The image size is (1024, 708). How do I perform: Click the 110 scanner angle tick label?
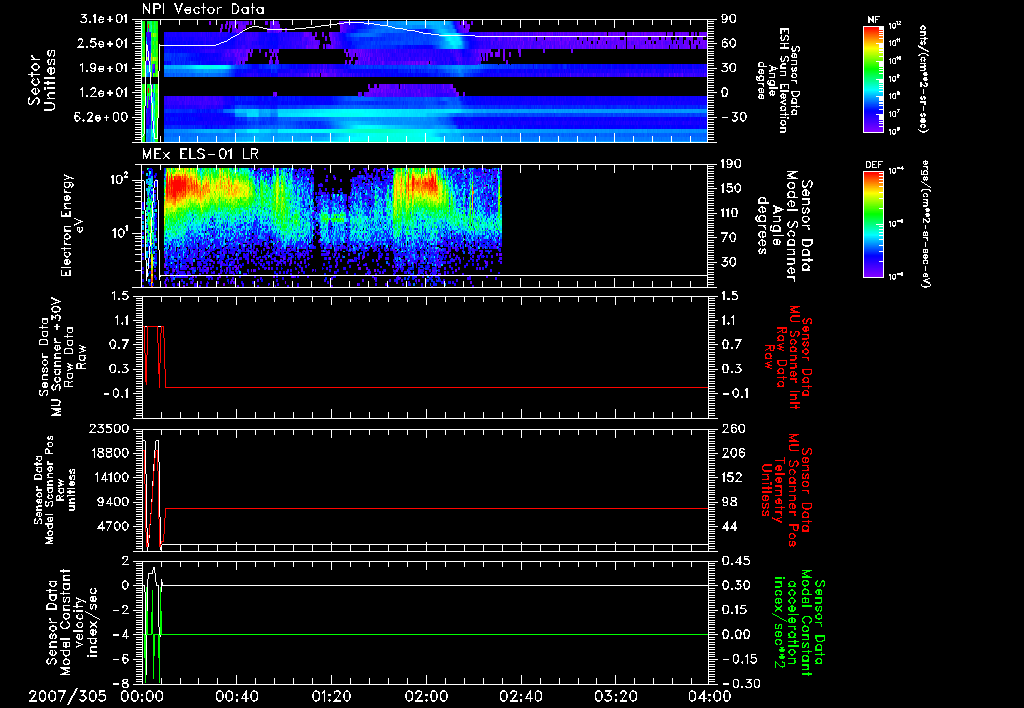(731, 213)
